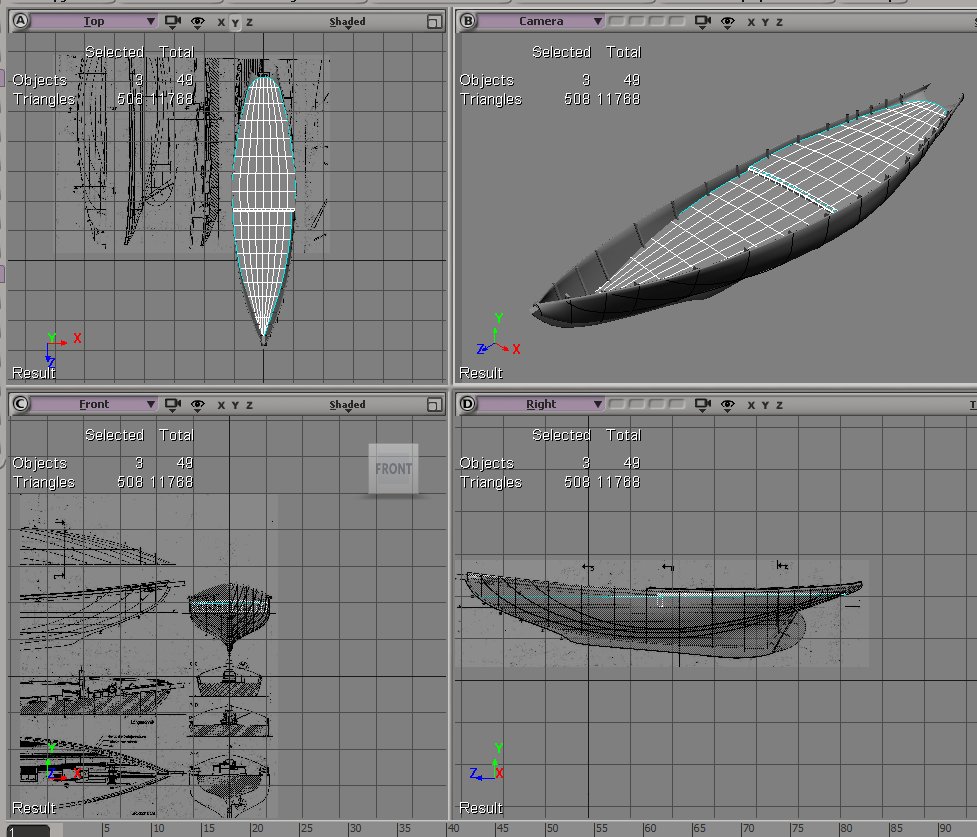The image size is (977, 837).
Task: Open the Camera view selector dropdown
Action: tap(542, 21)
